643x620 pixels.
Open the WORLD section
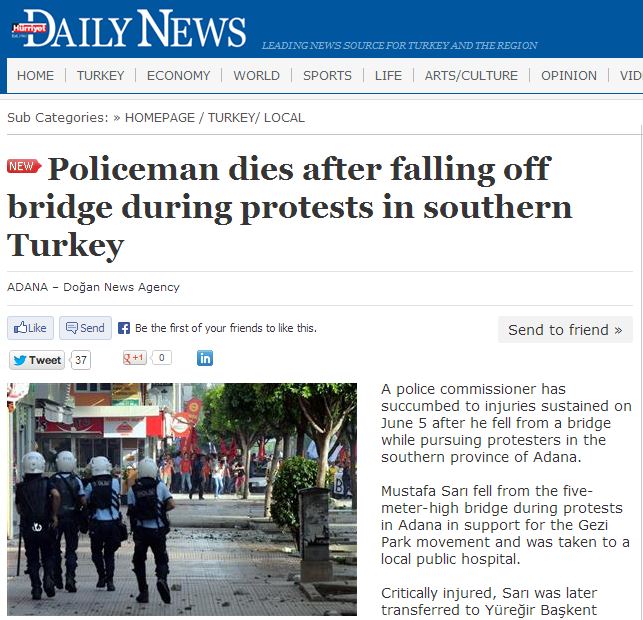click(256, 75)
